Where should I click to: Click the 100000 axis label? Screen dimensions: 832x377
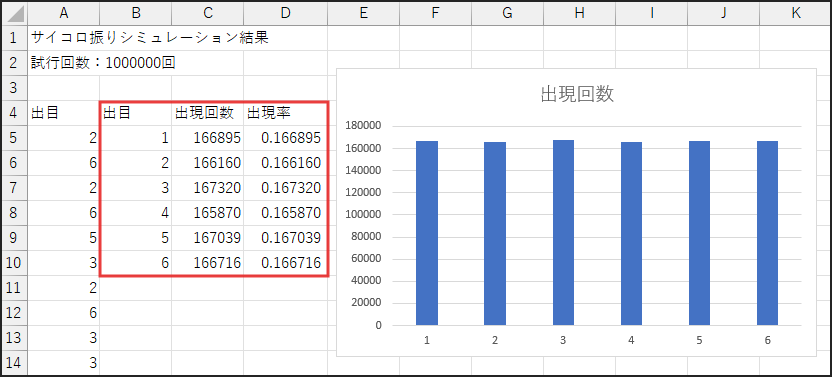(x=363, y=215)
